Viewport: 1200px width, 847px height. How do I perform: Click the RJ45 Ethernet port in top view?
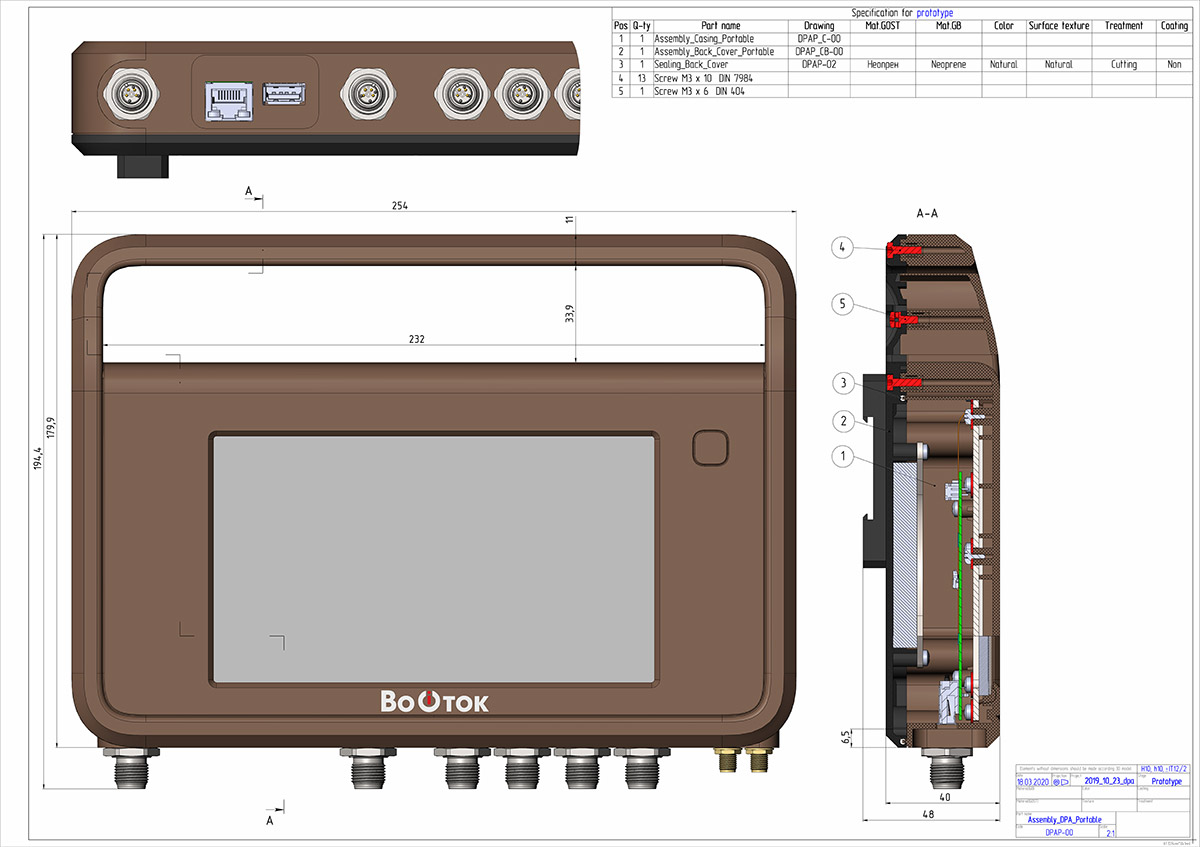click(x=229, y=98)
